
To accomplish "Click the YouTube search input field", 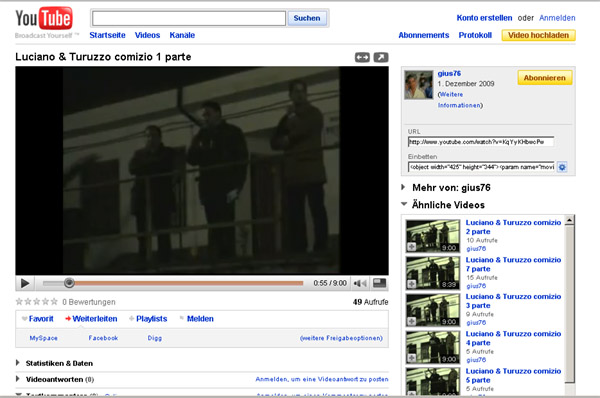I will (x=189, y=18).
